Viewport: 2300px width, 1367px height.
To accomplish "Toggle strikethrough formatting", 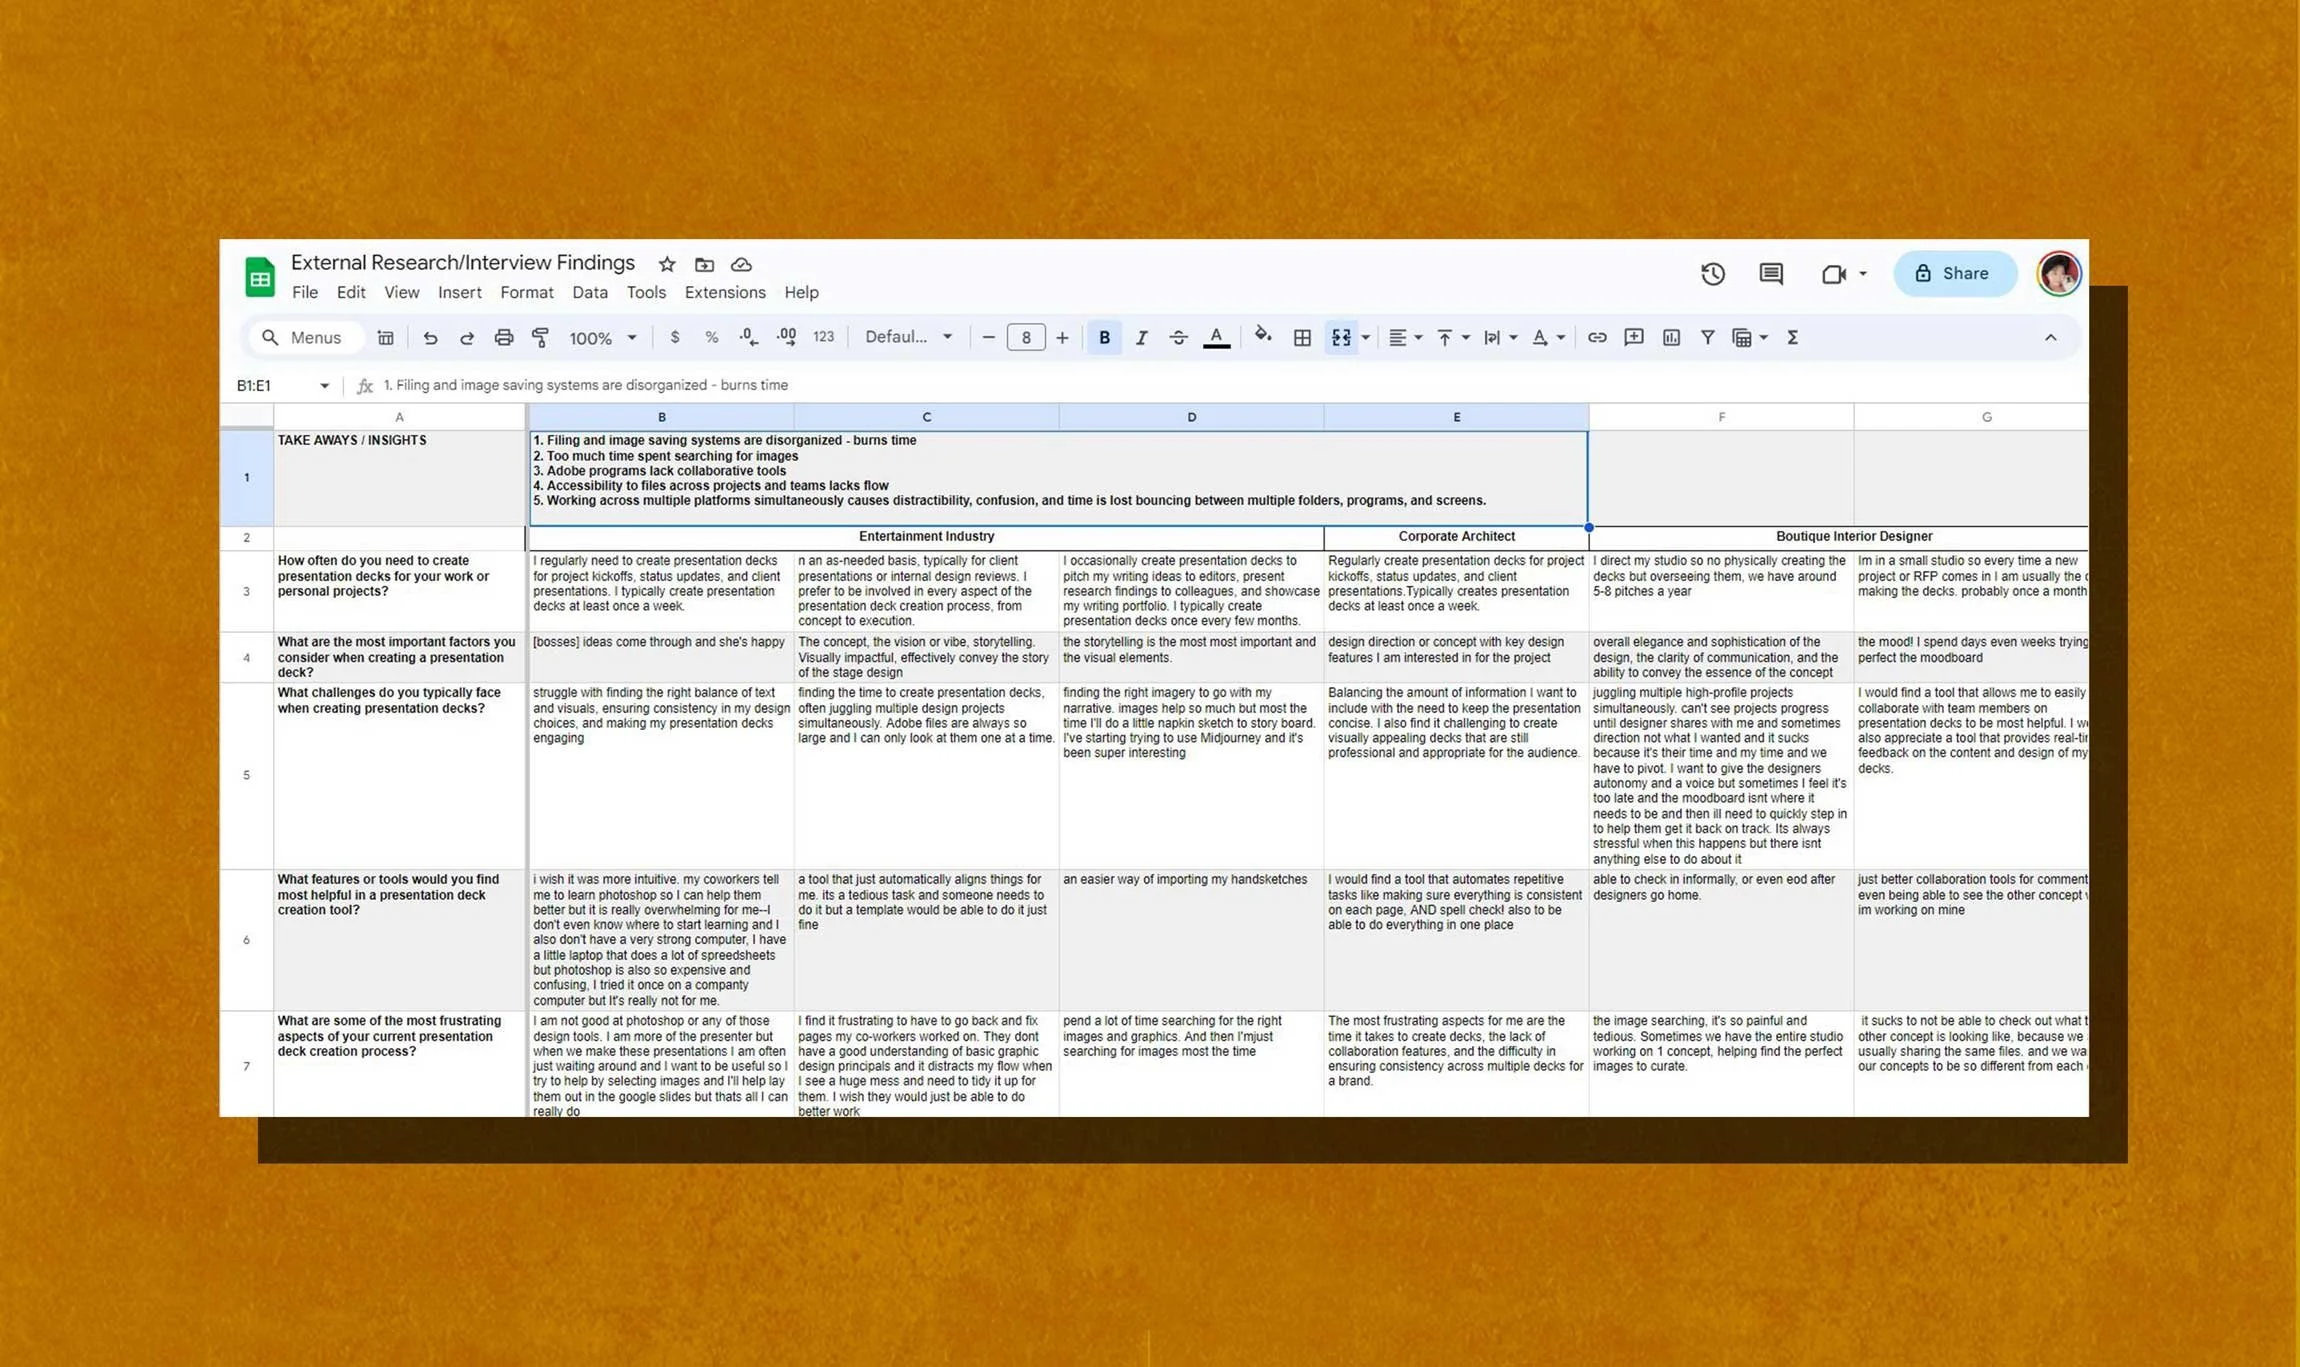I will coord(1178,338).
